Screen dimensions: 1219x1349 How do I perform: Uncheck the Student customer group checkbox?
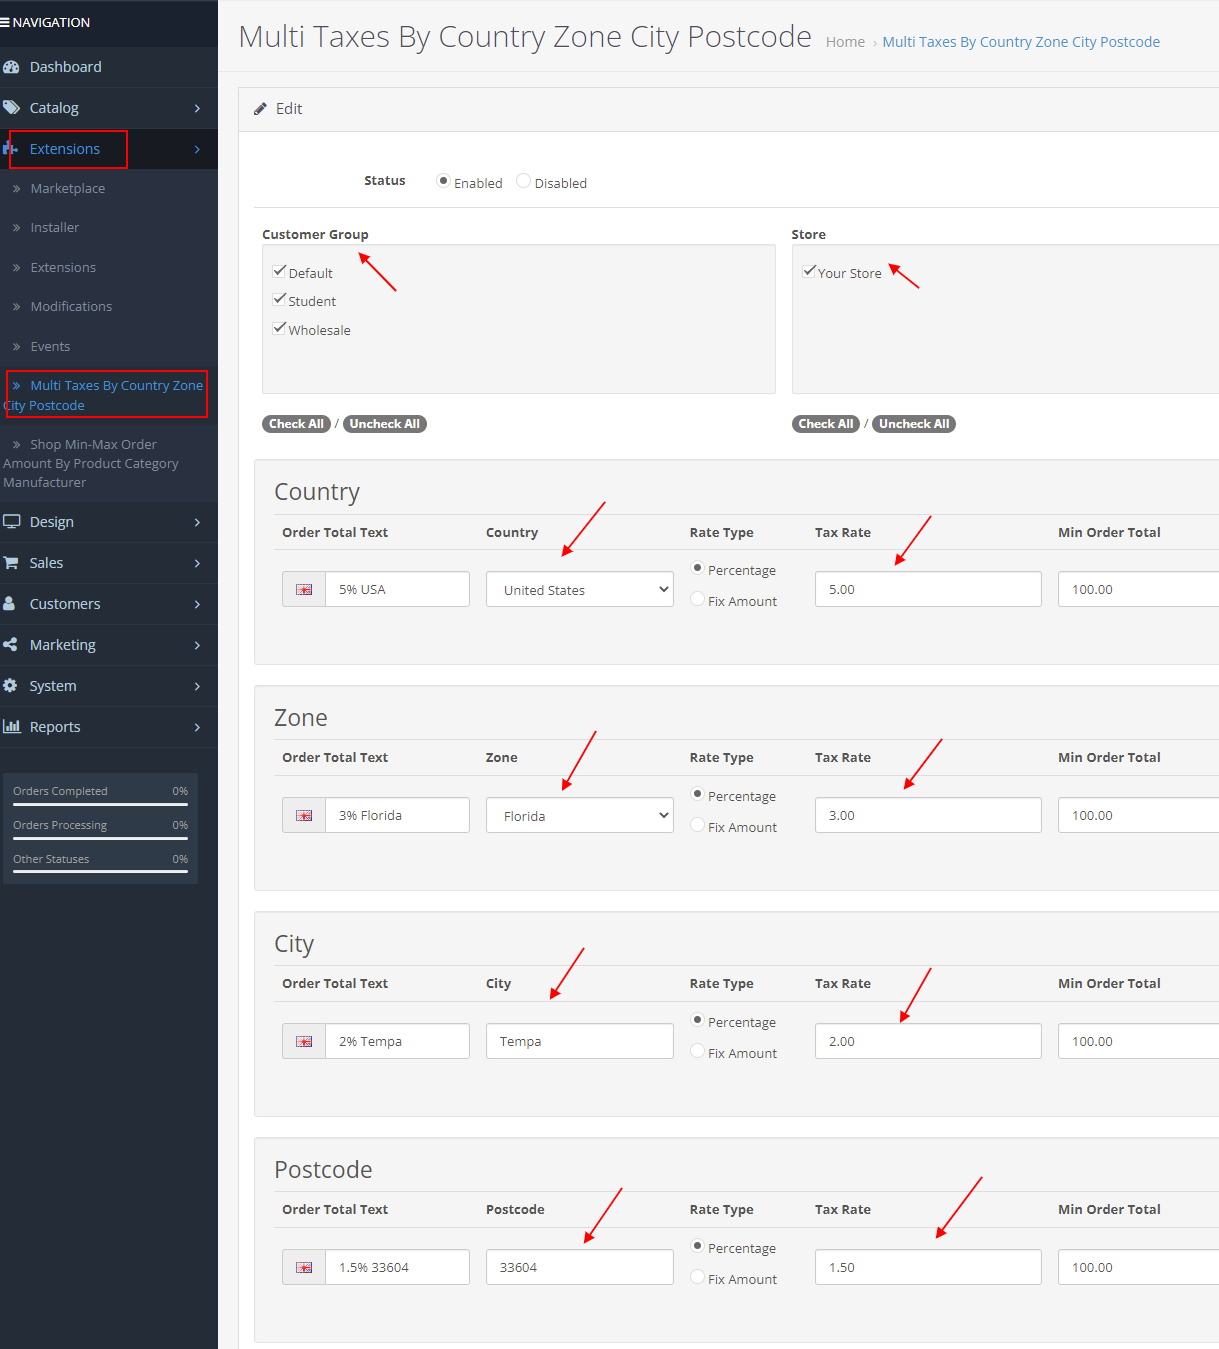pos(280,300)
